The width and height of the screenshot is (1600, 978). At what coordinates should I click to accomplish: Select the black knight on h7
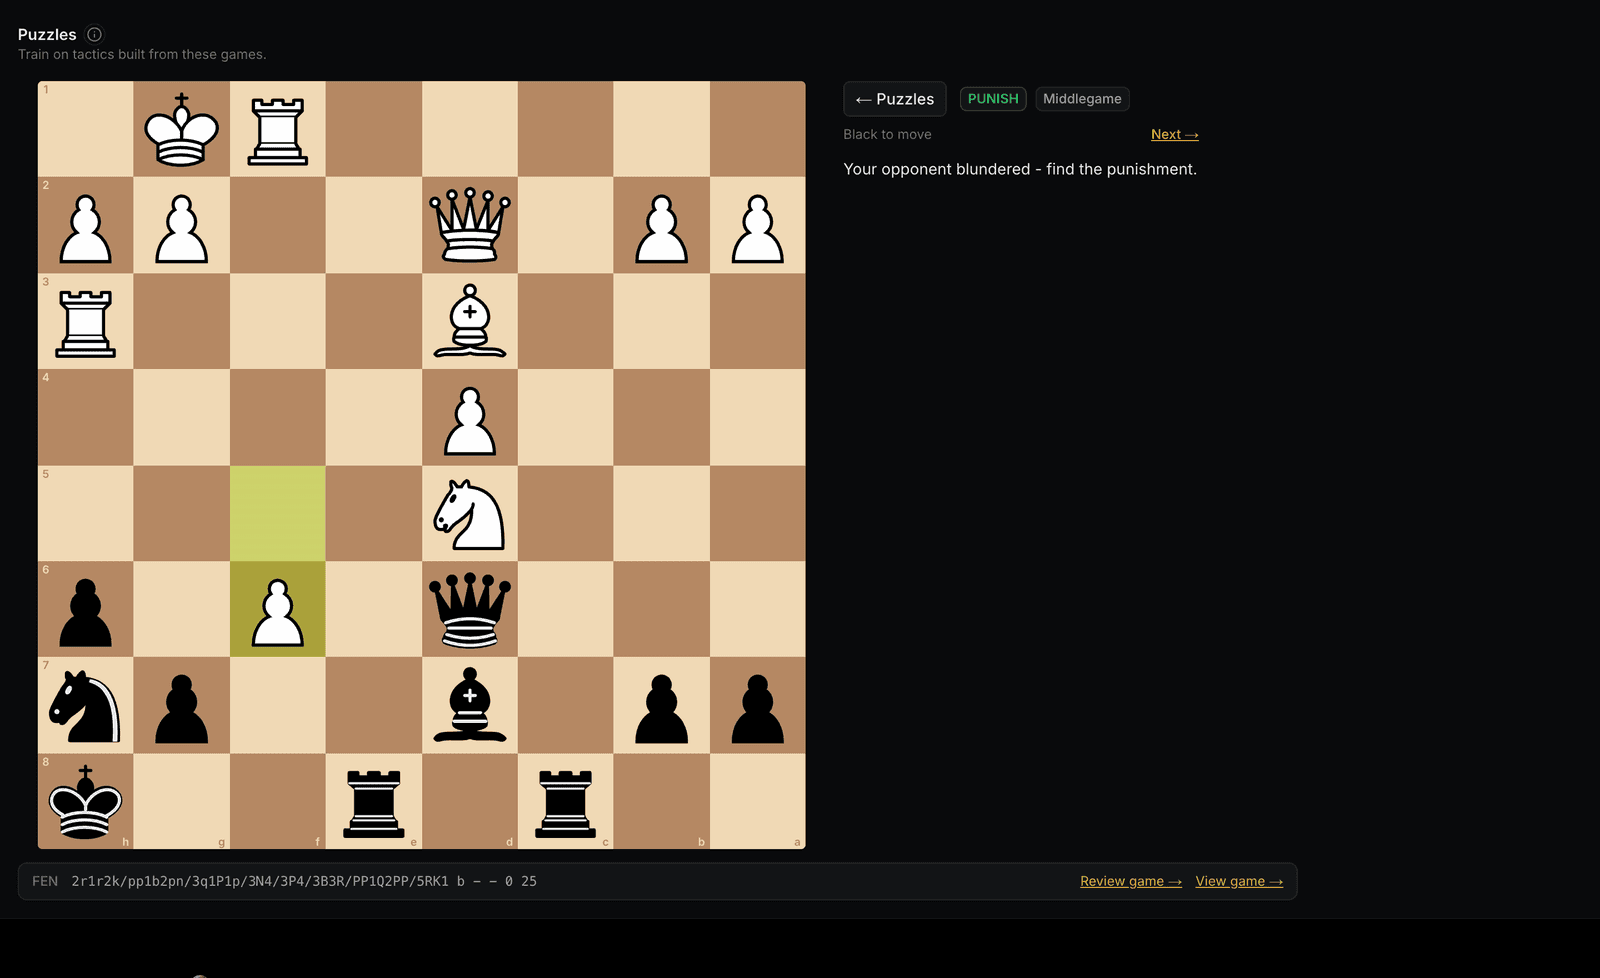pyautogui.click(x=86, y=705)
